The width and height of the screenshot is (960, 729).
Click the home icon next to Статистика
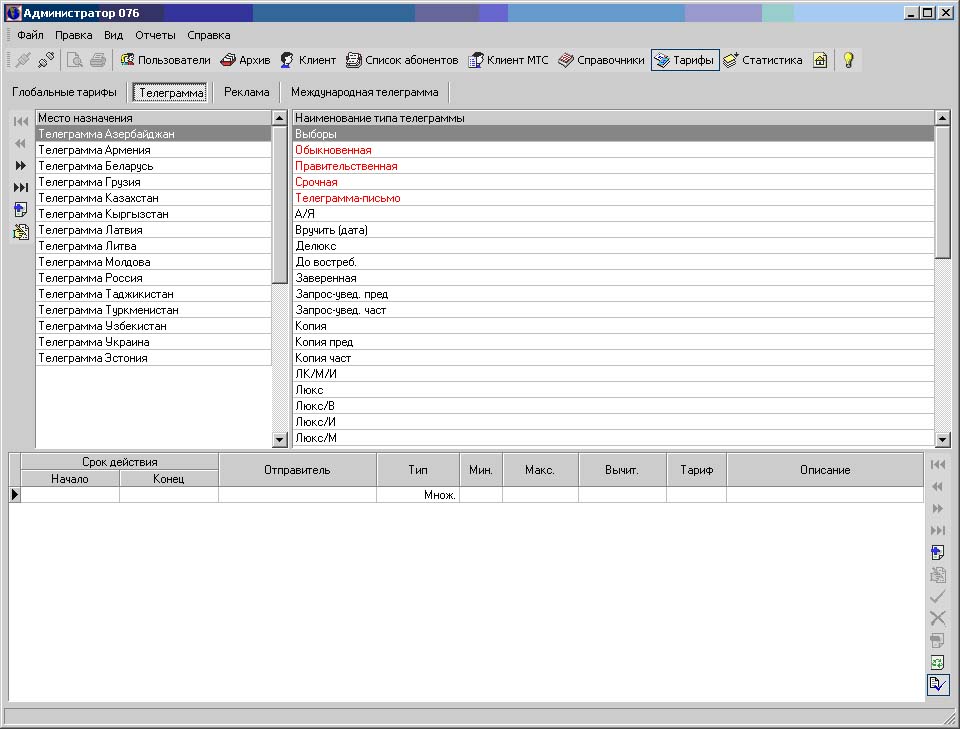(820, 60)
